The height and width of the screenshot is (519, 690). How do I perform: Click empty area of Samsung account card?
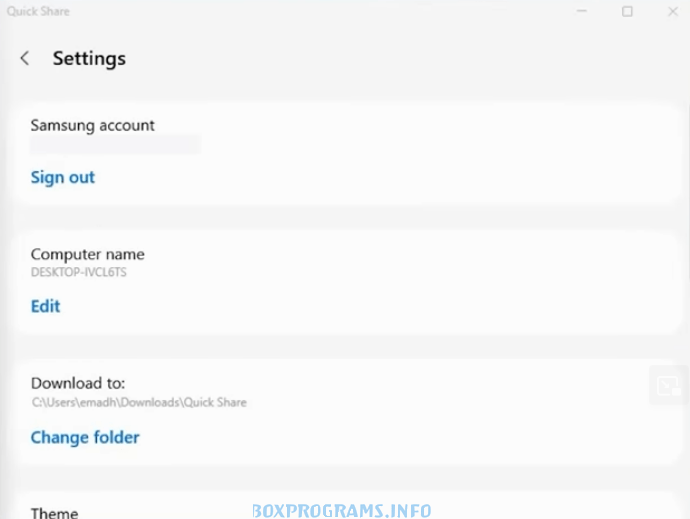pos(396,154)
